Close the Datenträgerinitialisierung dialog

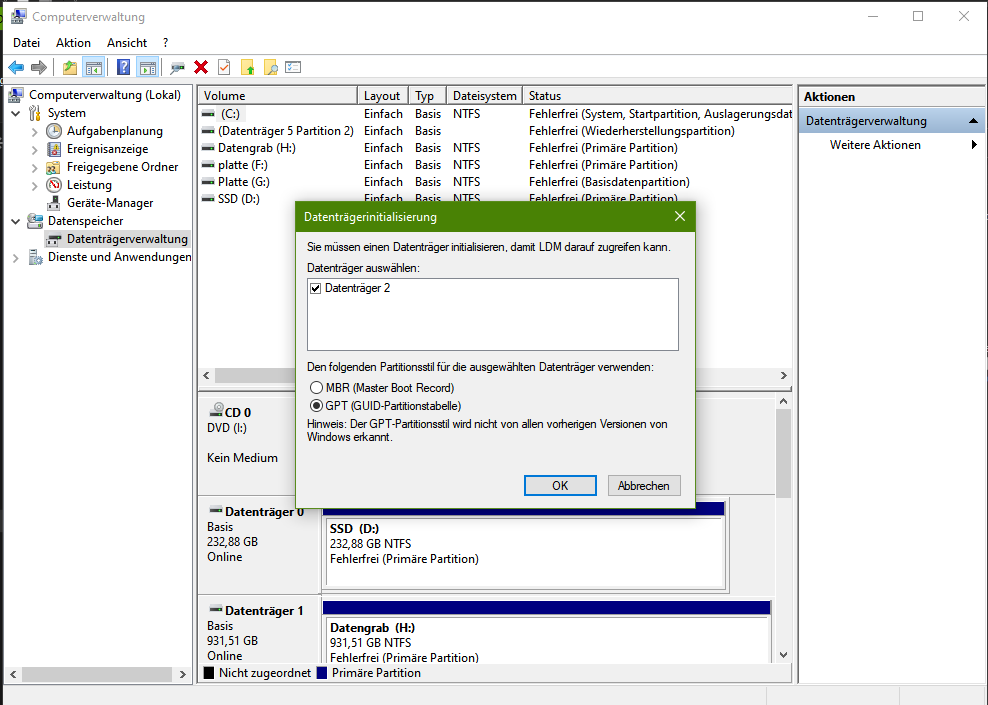[680, 216]
